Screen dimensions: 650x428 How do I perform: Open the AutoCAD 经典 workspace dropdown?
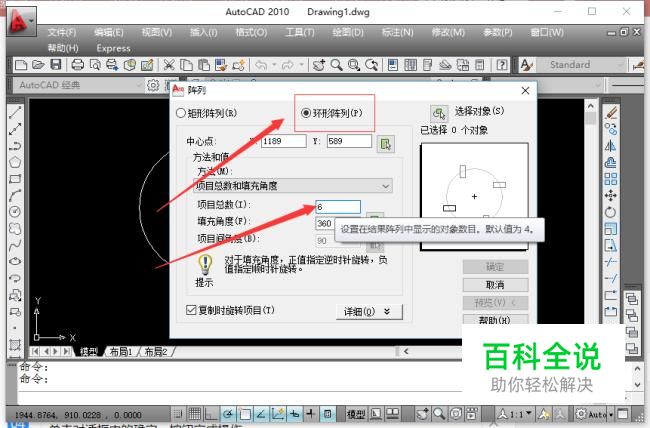[x=79, y=85]
